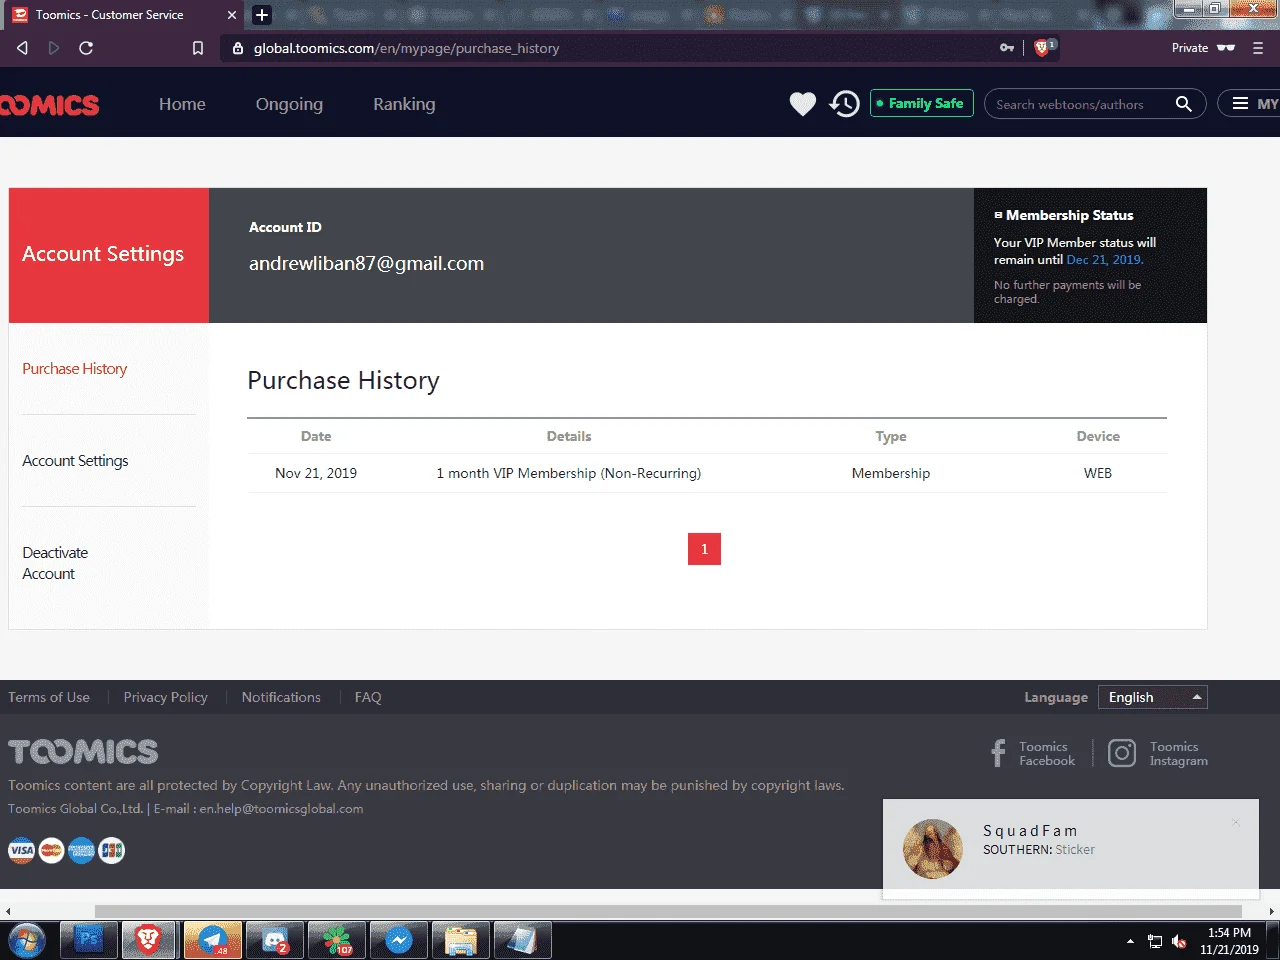Screen dimensions: 1280x960
Task: Open recently viewed history clock icon
Action: 844,104
